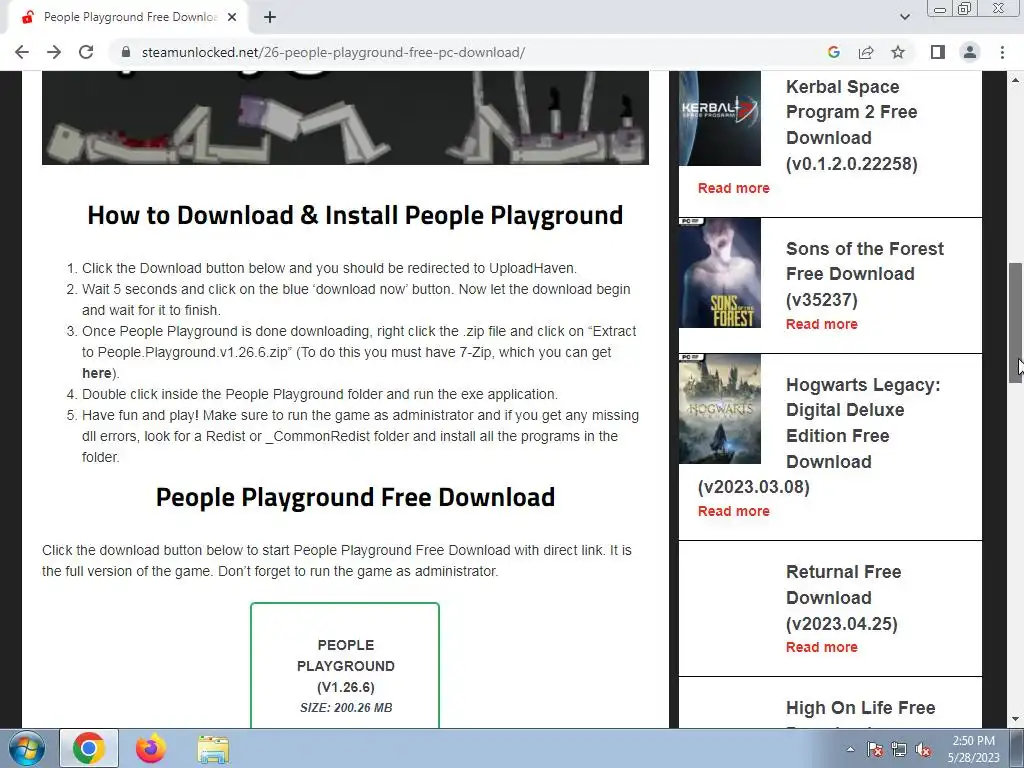Focus the address bar URL
The height and width of the screenshot is (768, 1024).
coord(333,52)
